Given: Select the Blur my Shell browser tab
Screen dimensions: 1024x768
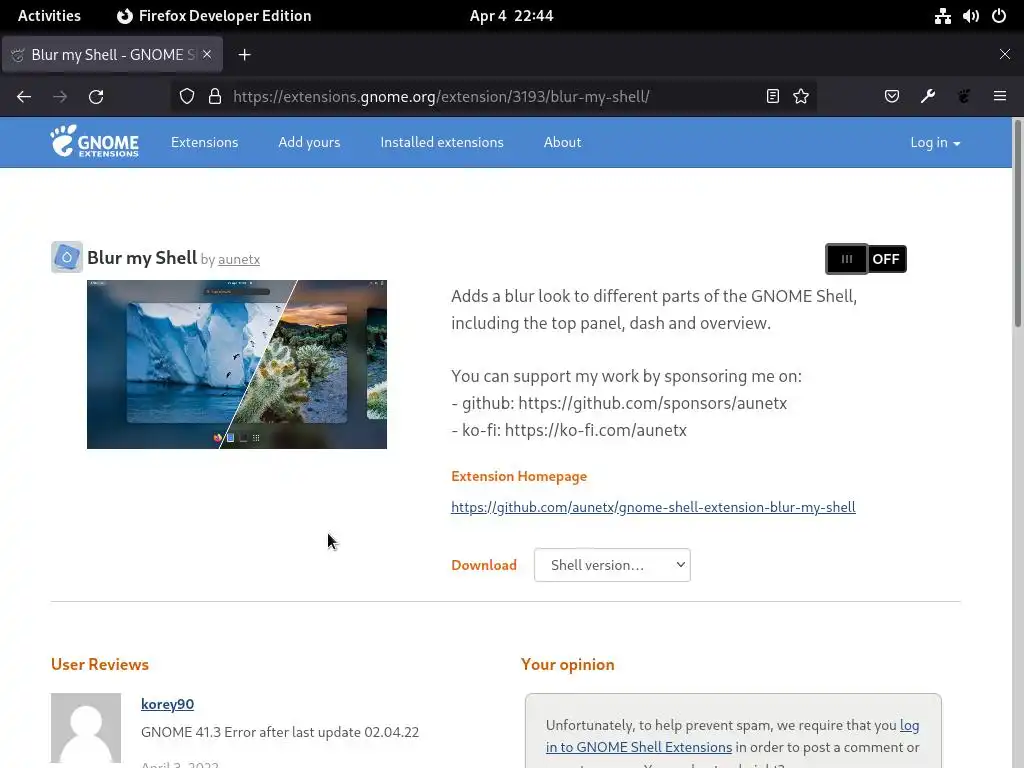Looking at the screenshot, I should (x=112, y=55).
